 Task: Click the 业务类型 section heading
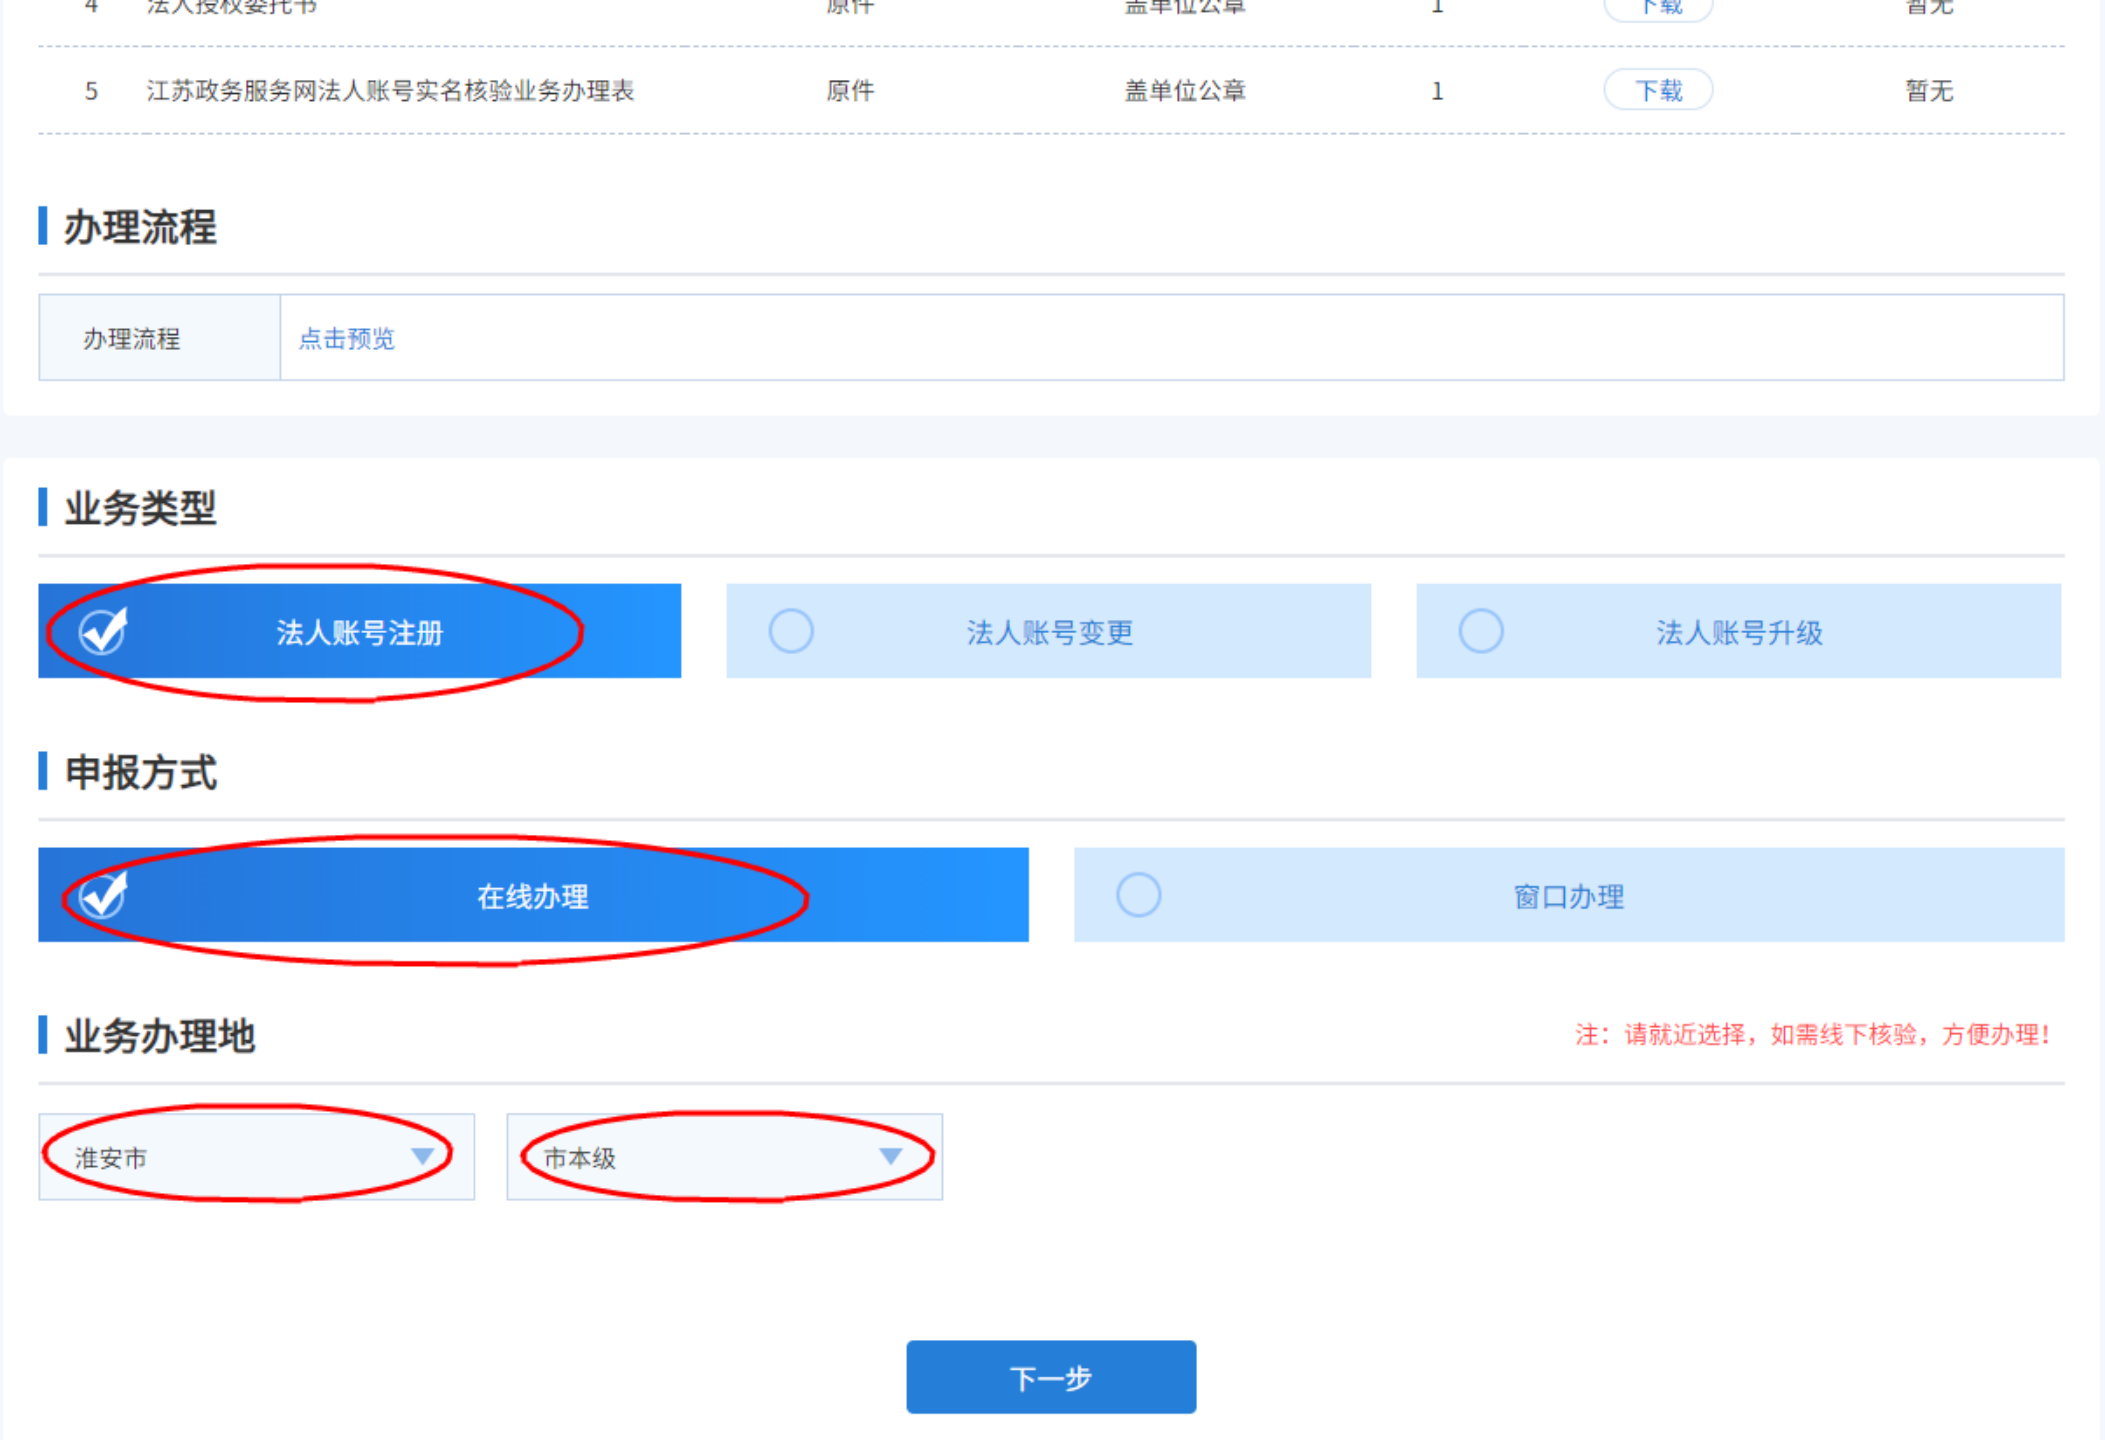(140, 508)
